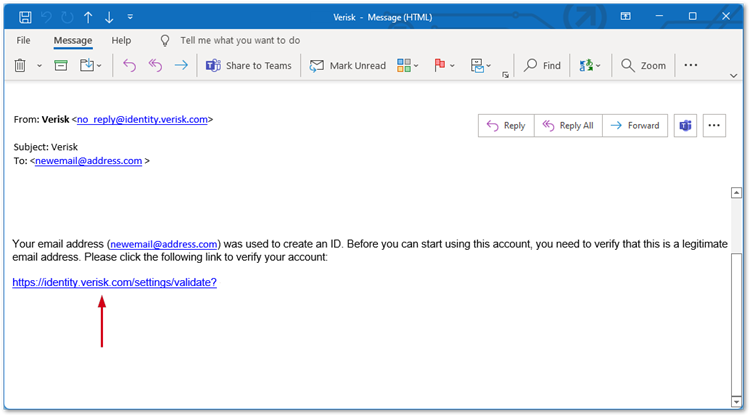Image resolution: width=750 pixels, height=416 pixels.
Task: Open the Move to folder dropdown
Action: [x=90, y=65]
